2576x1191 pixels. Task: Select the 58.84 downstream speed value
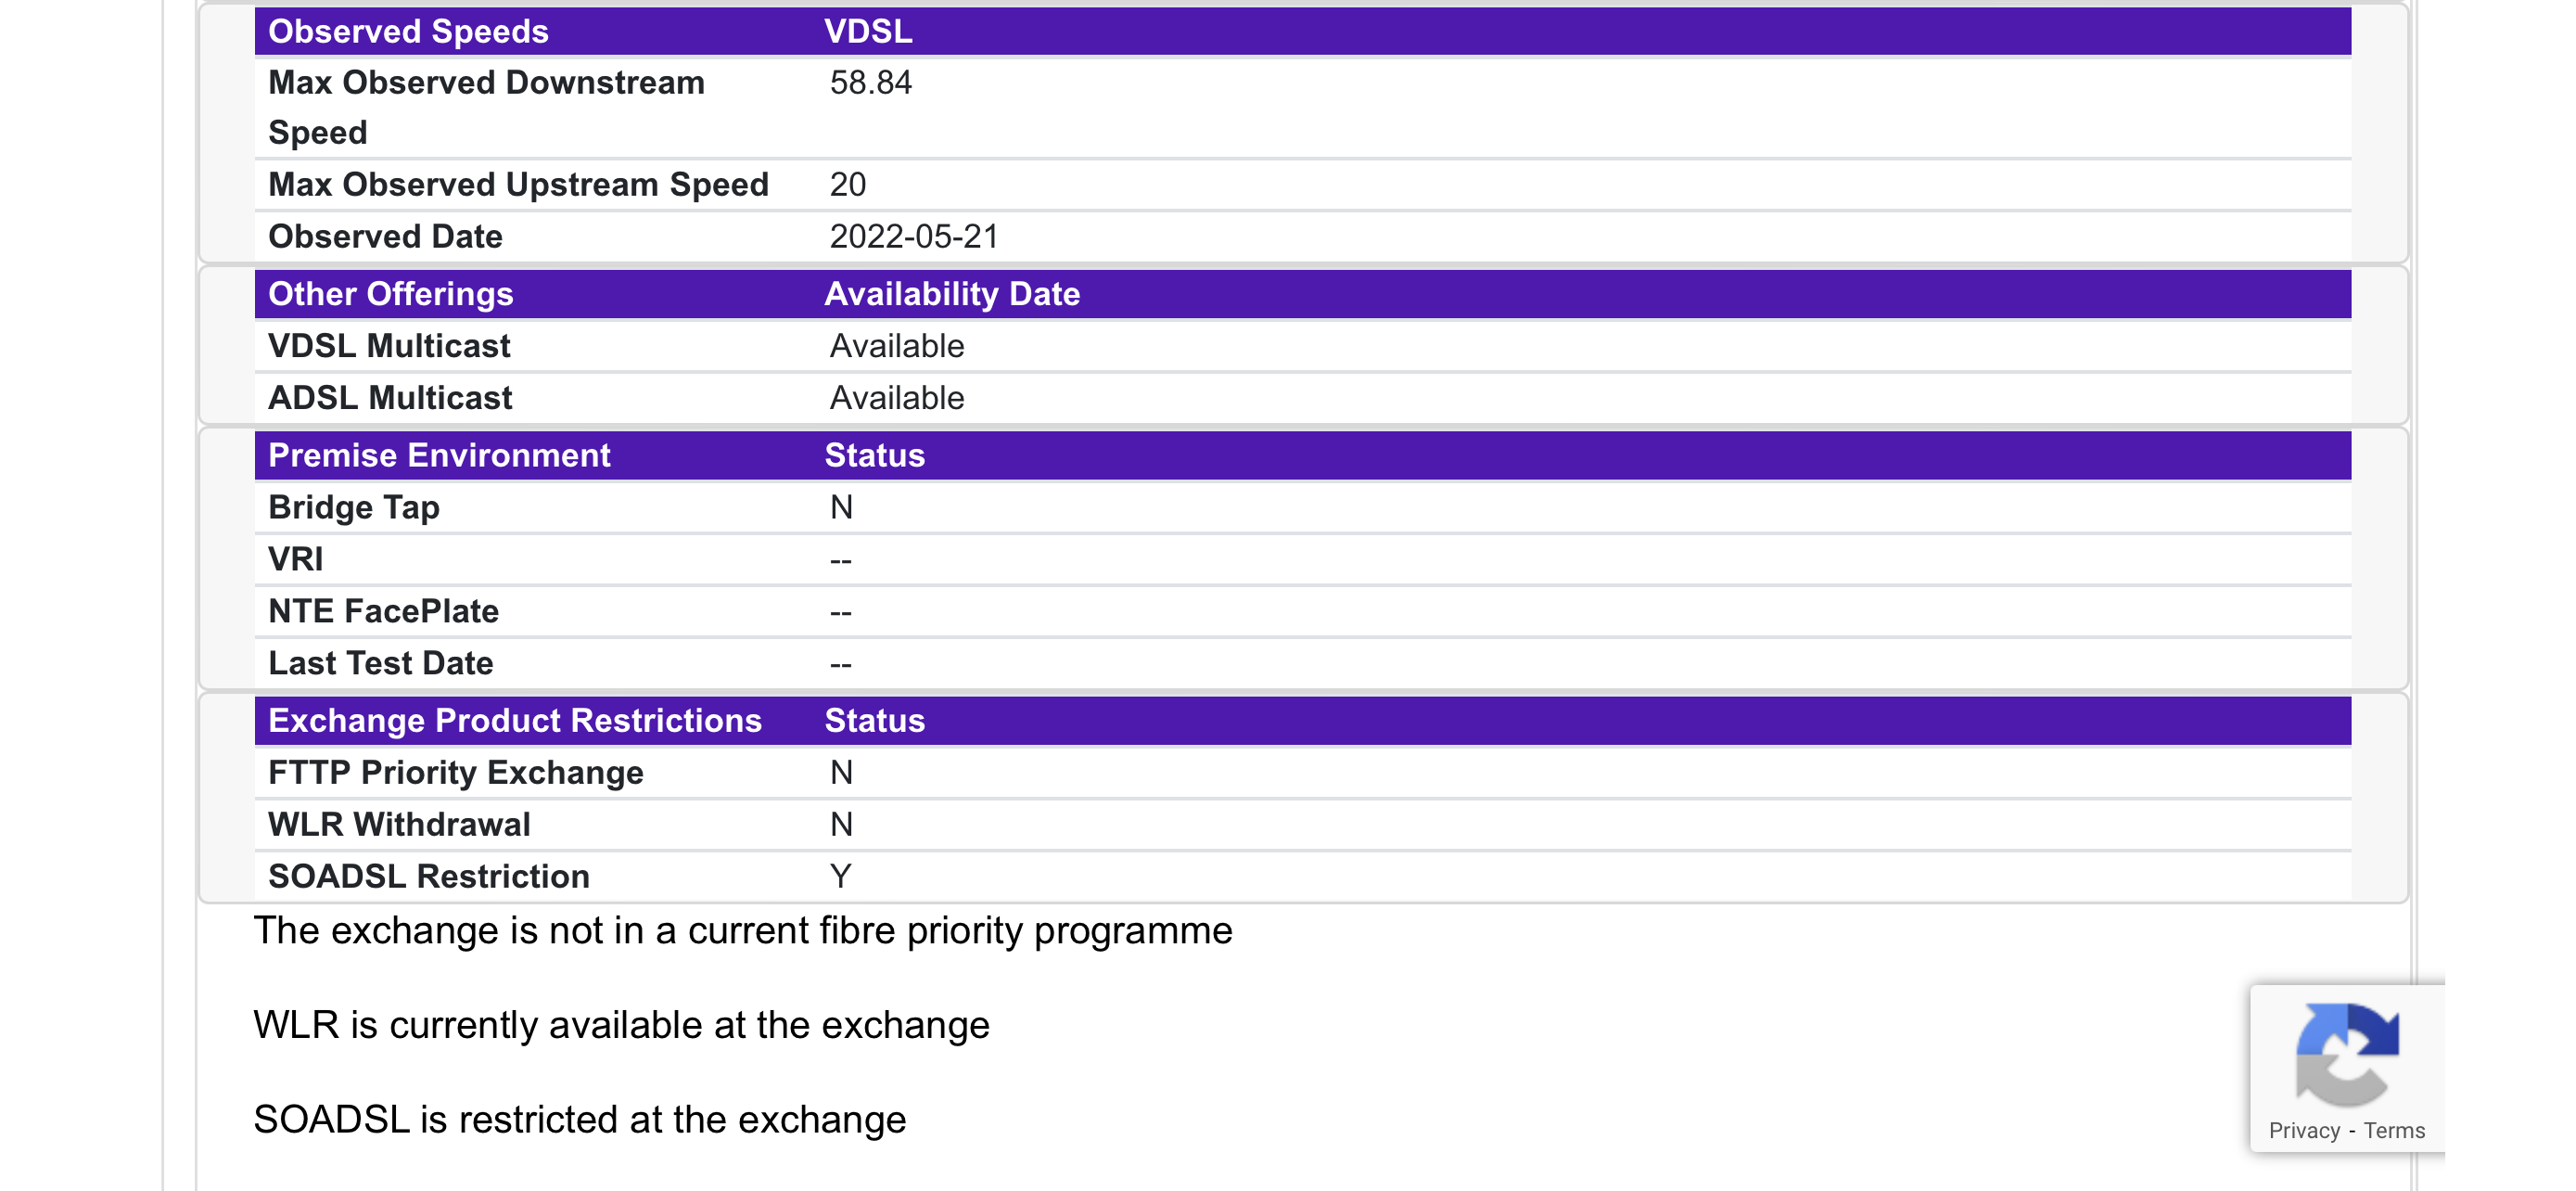[870, 83]
